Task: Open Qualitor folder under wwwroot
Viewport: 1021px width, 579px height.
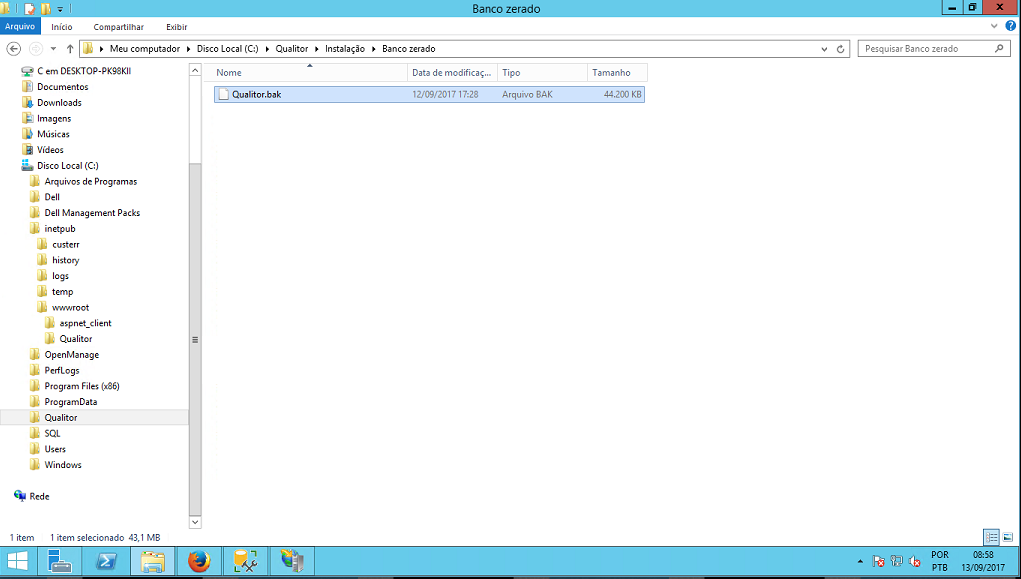Action: pyautogui.click(x=76, y=339)
